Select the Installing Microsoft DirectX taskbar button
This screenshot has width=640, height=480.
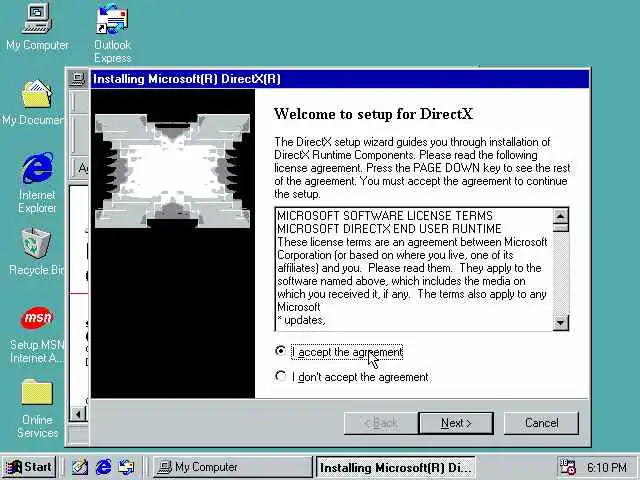[x=395, y=467]
